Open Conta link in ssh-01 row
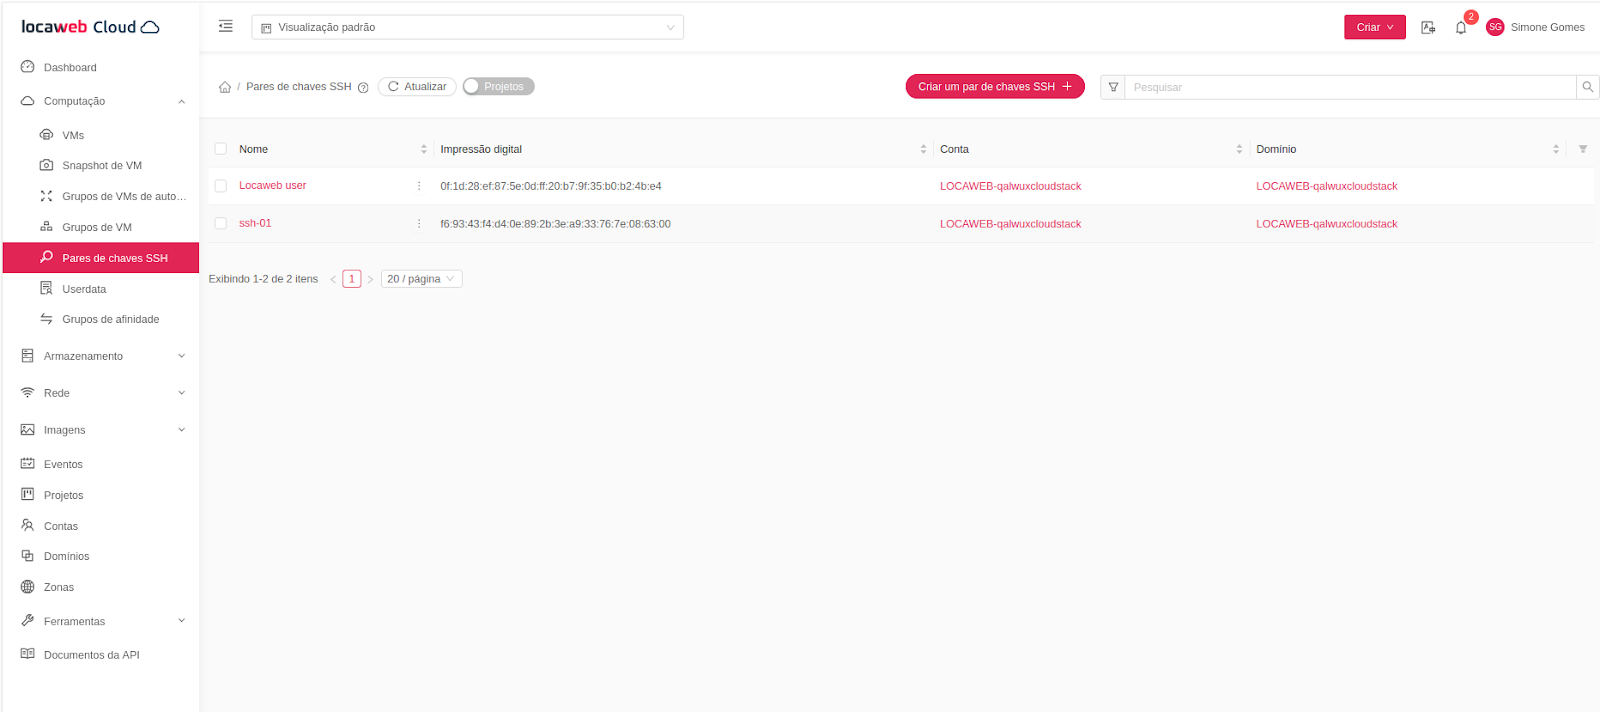Screen dimensions: 1600x712 point(1010,224)
